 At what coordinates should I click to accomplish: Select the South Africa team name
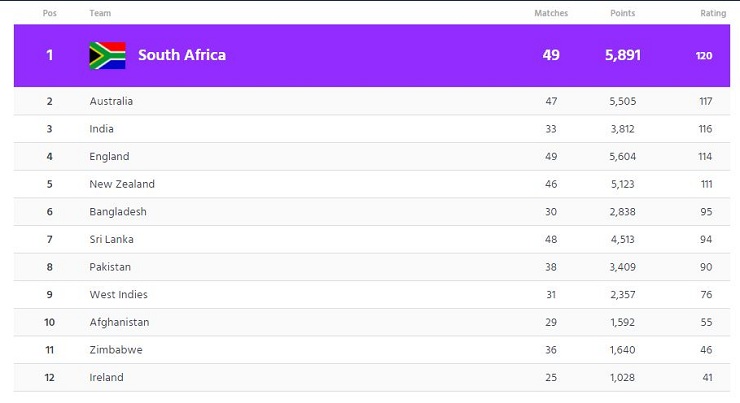tap(182, 55)
